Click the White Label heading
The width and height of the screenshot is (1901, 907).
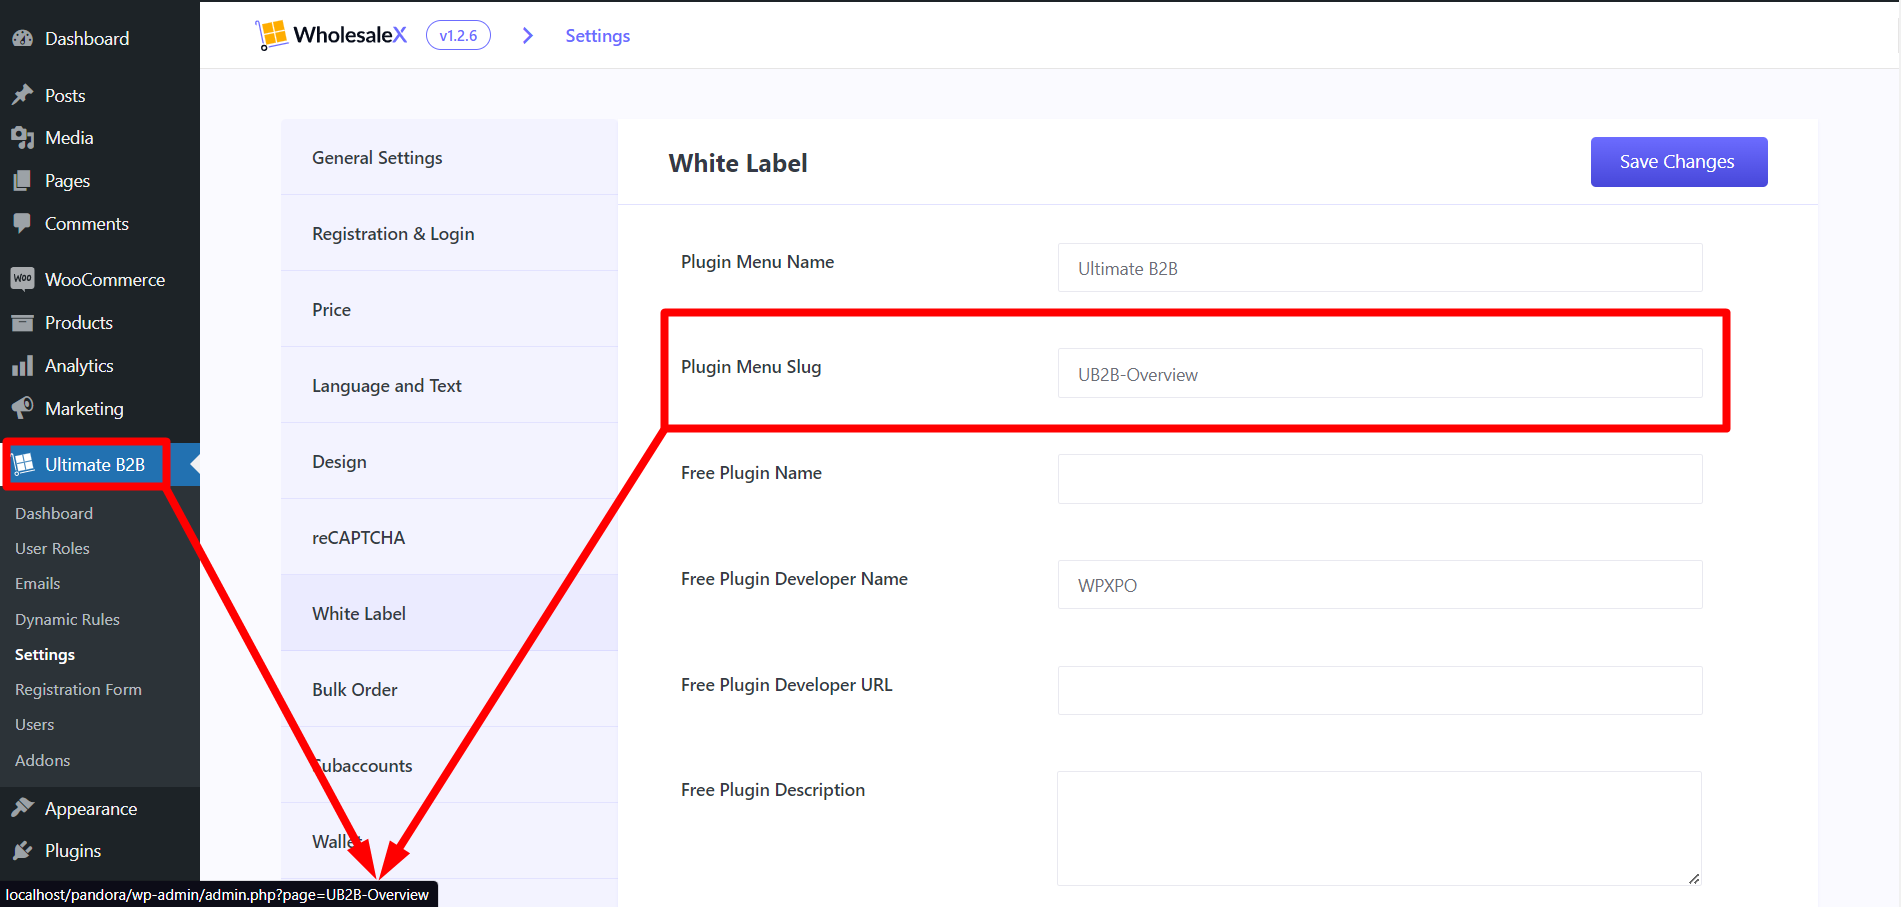(738, 163)
